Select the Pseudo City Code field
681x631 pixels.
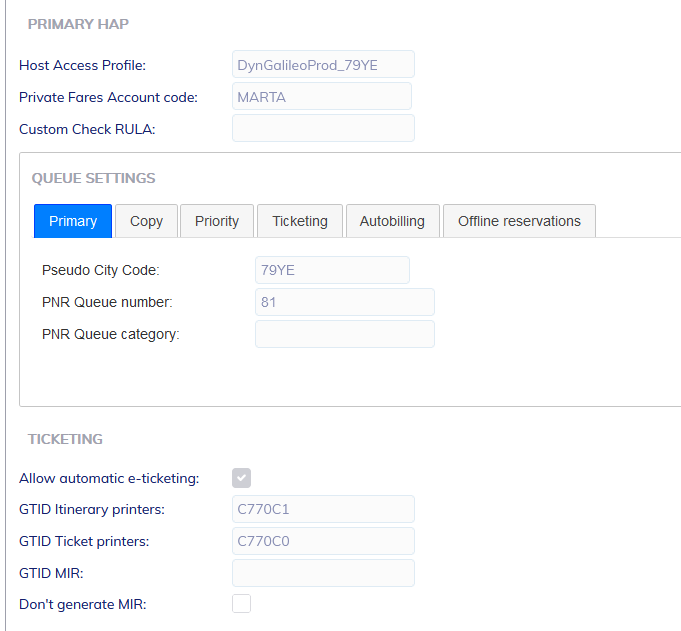point(332,270)
